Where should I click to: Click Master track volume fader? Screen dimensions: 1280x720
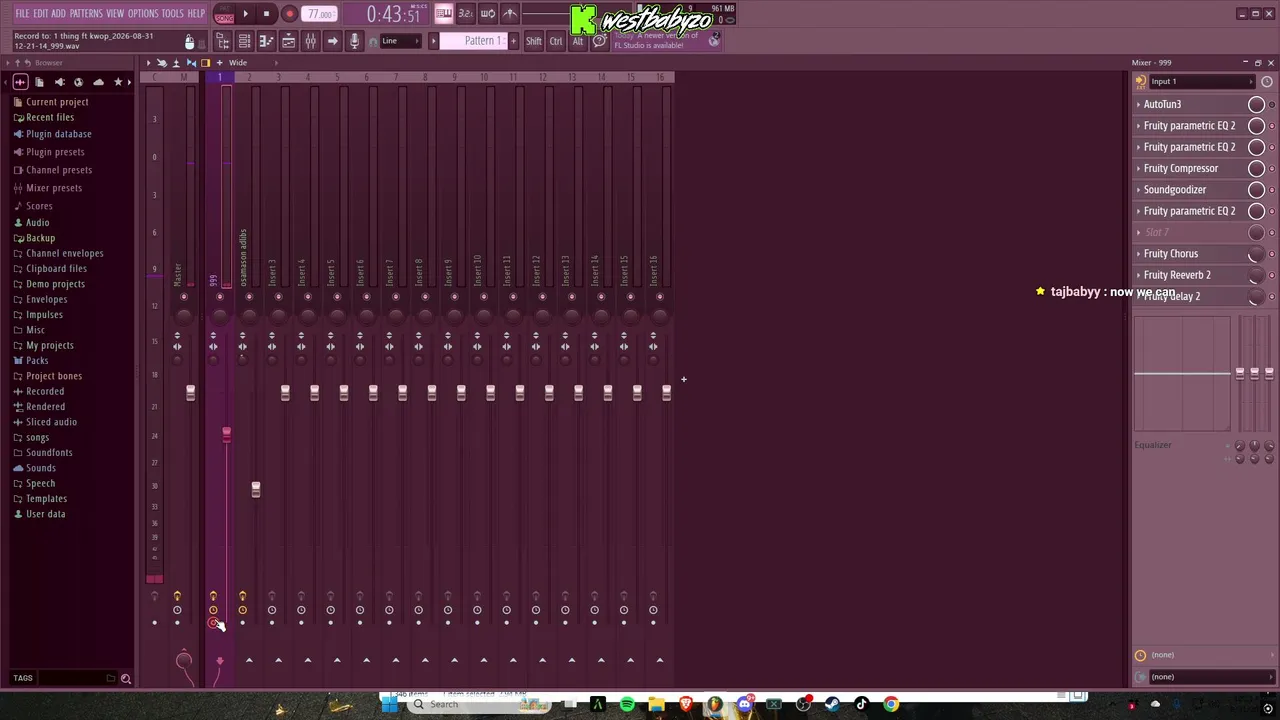point(190,393)
